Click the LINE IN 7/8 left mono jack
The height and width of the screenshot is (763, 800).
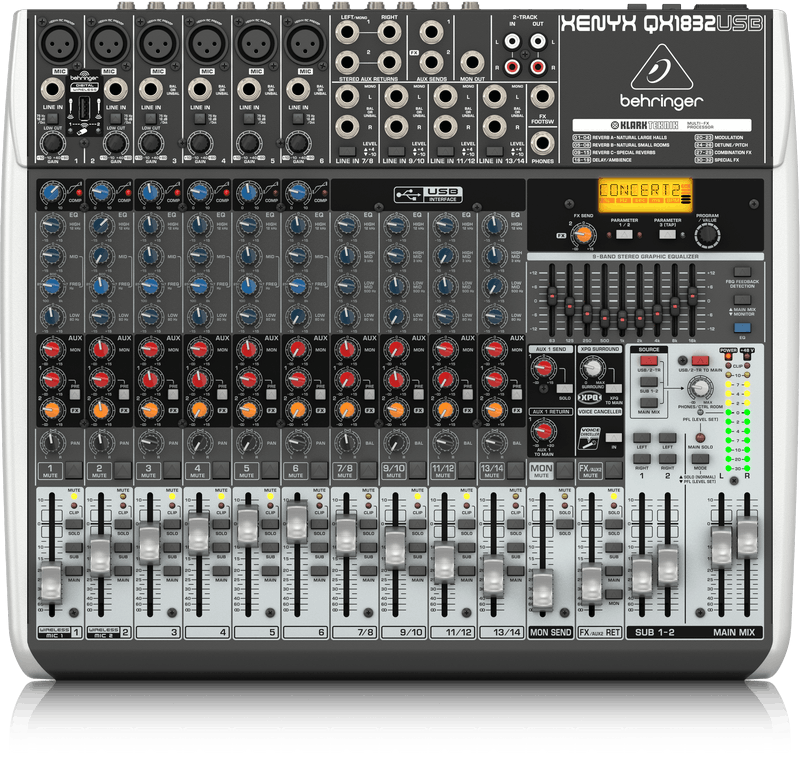pos(347,96)
